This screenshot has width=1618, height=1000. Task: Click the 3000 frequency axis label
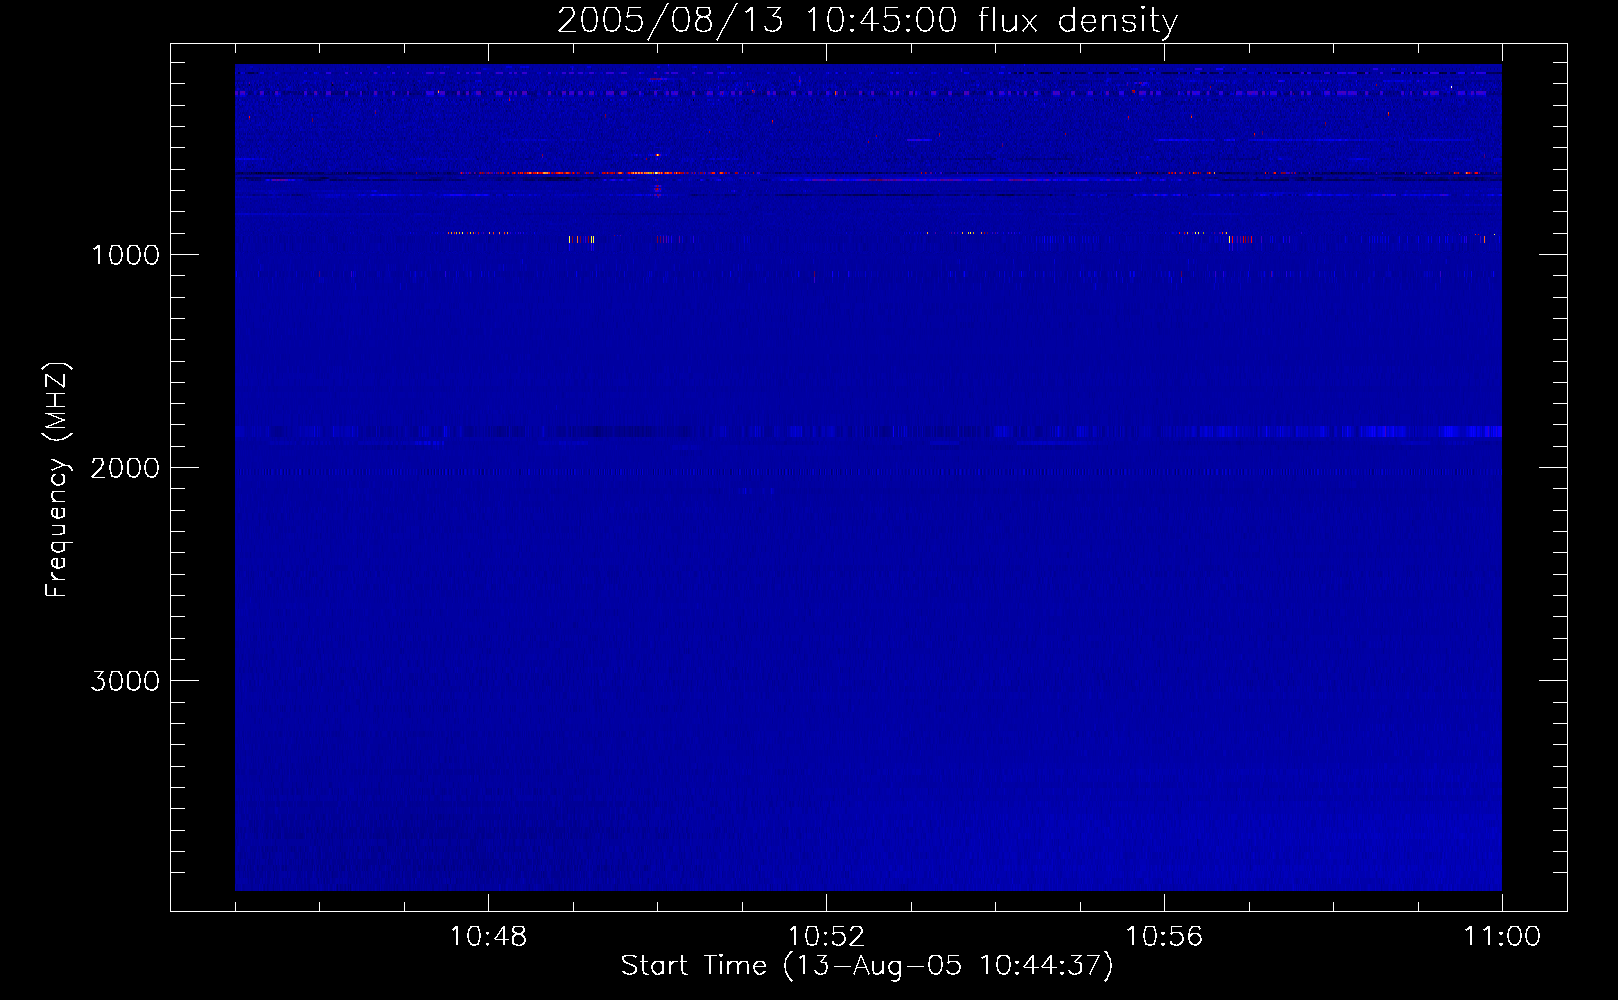pyautogui.click(x=125, y=681)
